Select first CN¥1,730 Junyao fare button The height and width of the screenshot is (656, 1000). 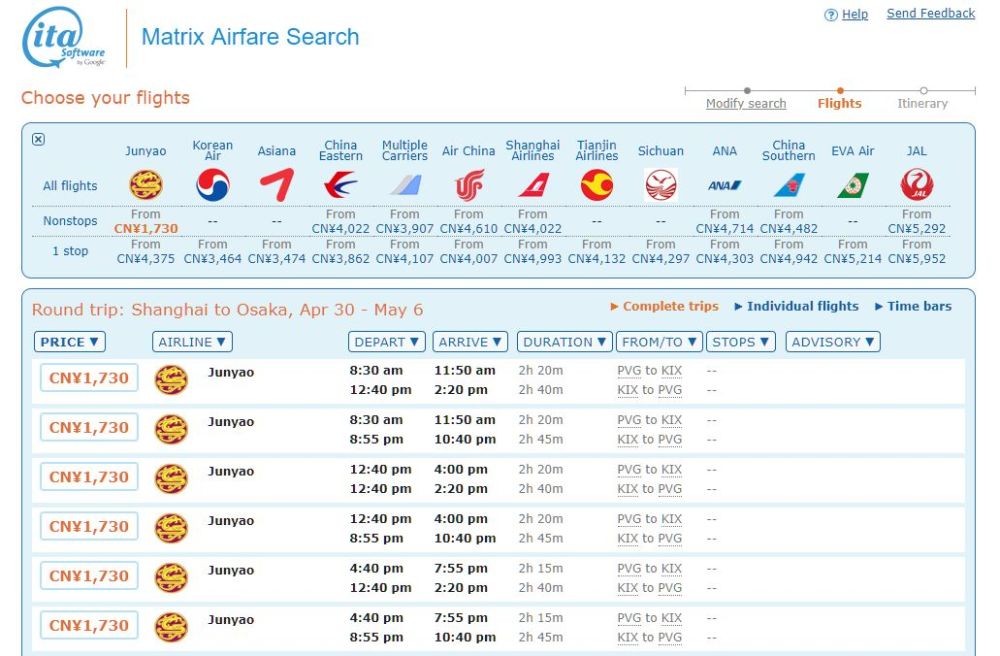click(89, 378)
